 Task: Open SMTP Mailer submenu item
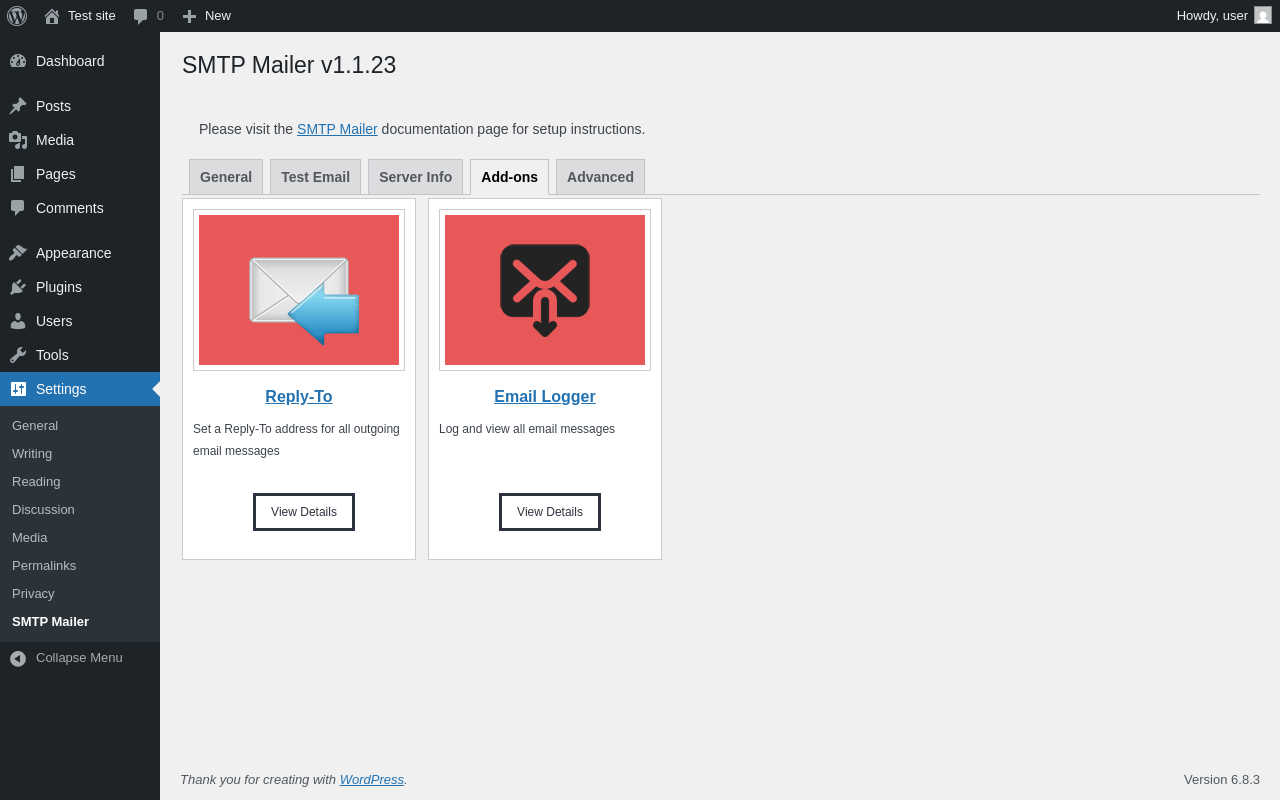80,621
